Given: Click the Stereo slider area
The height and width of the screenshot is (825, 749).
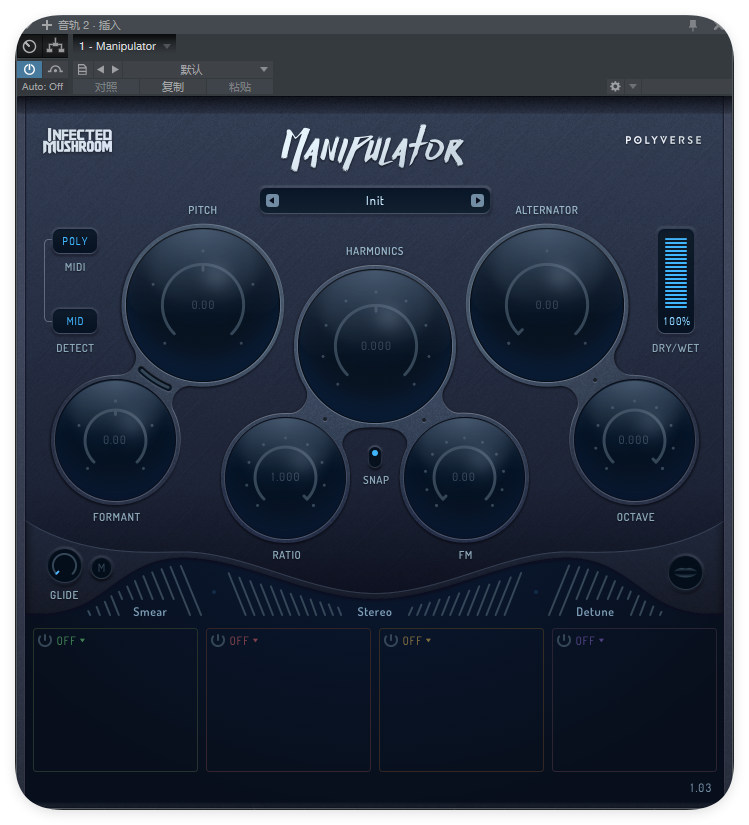Looking at the screenshot, I should click(x=374, y=595).
